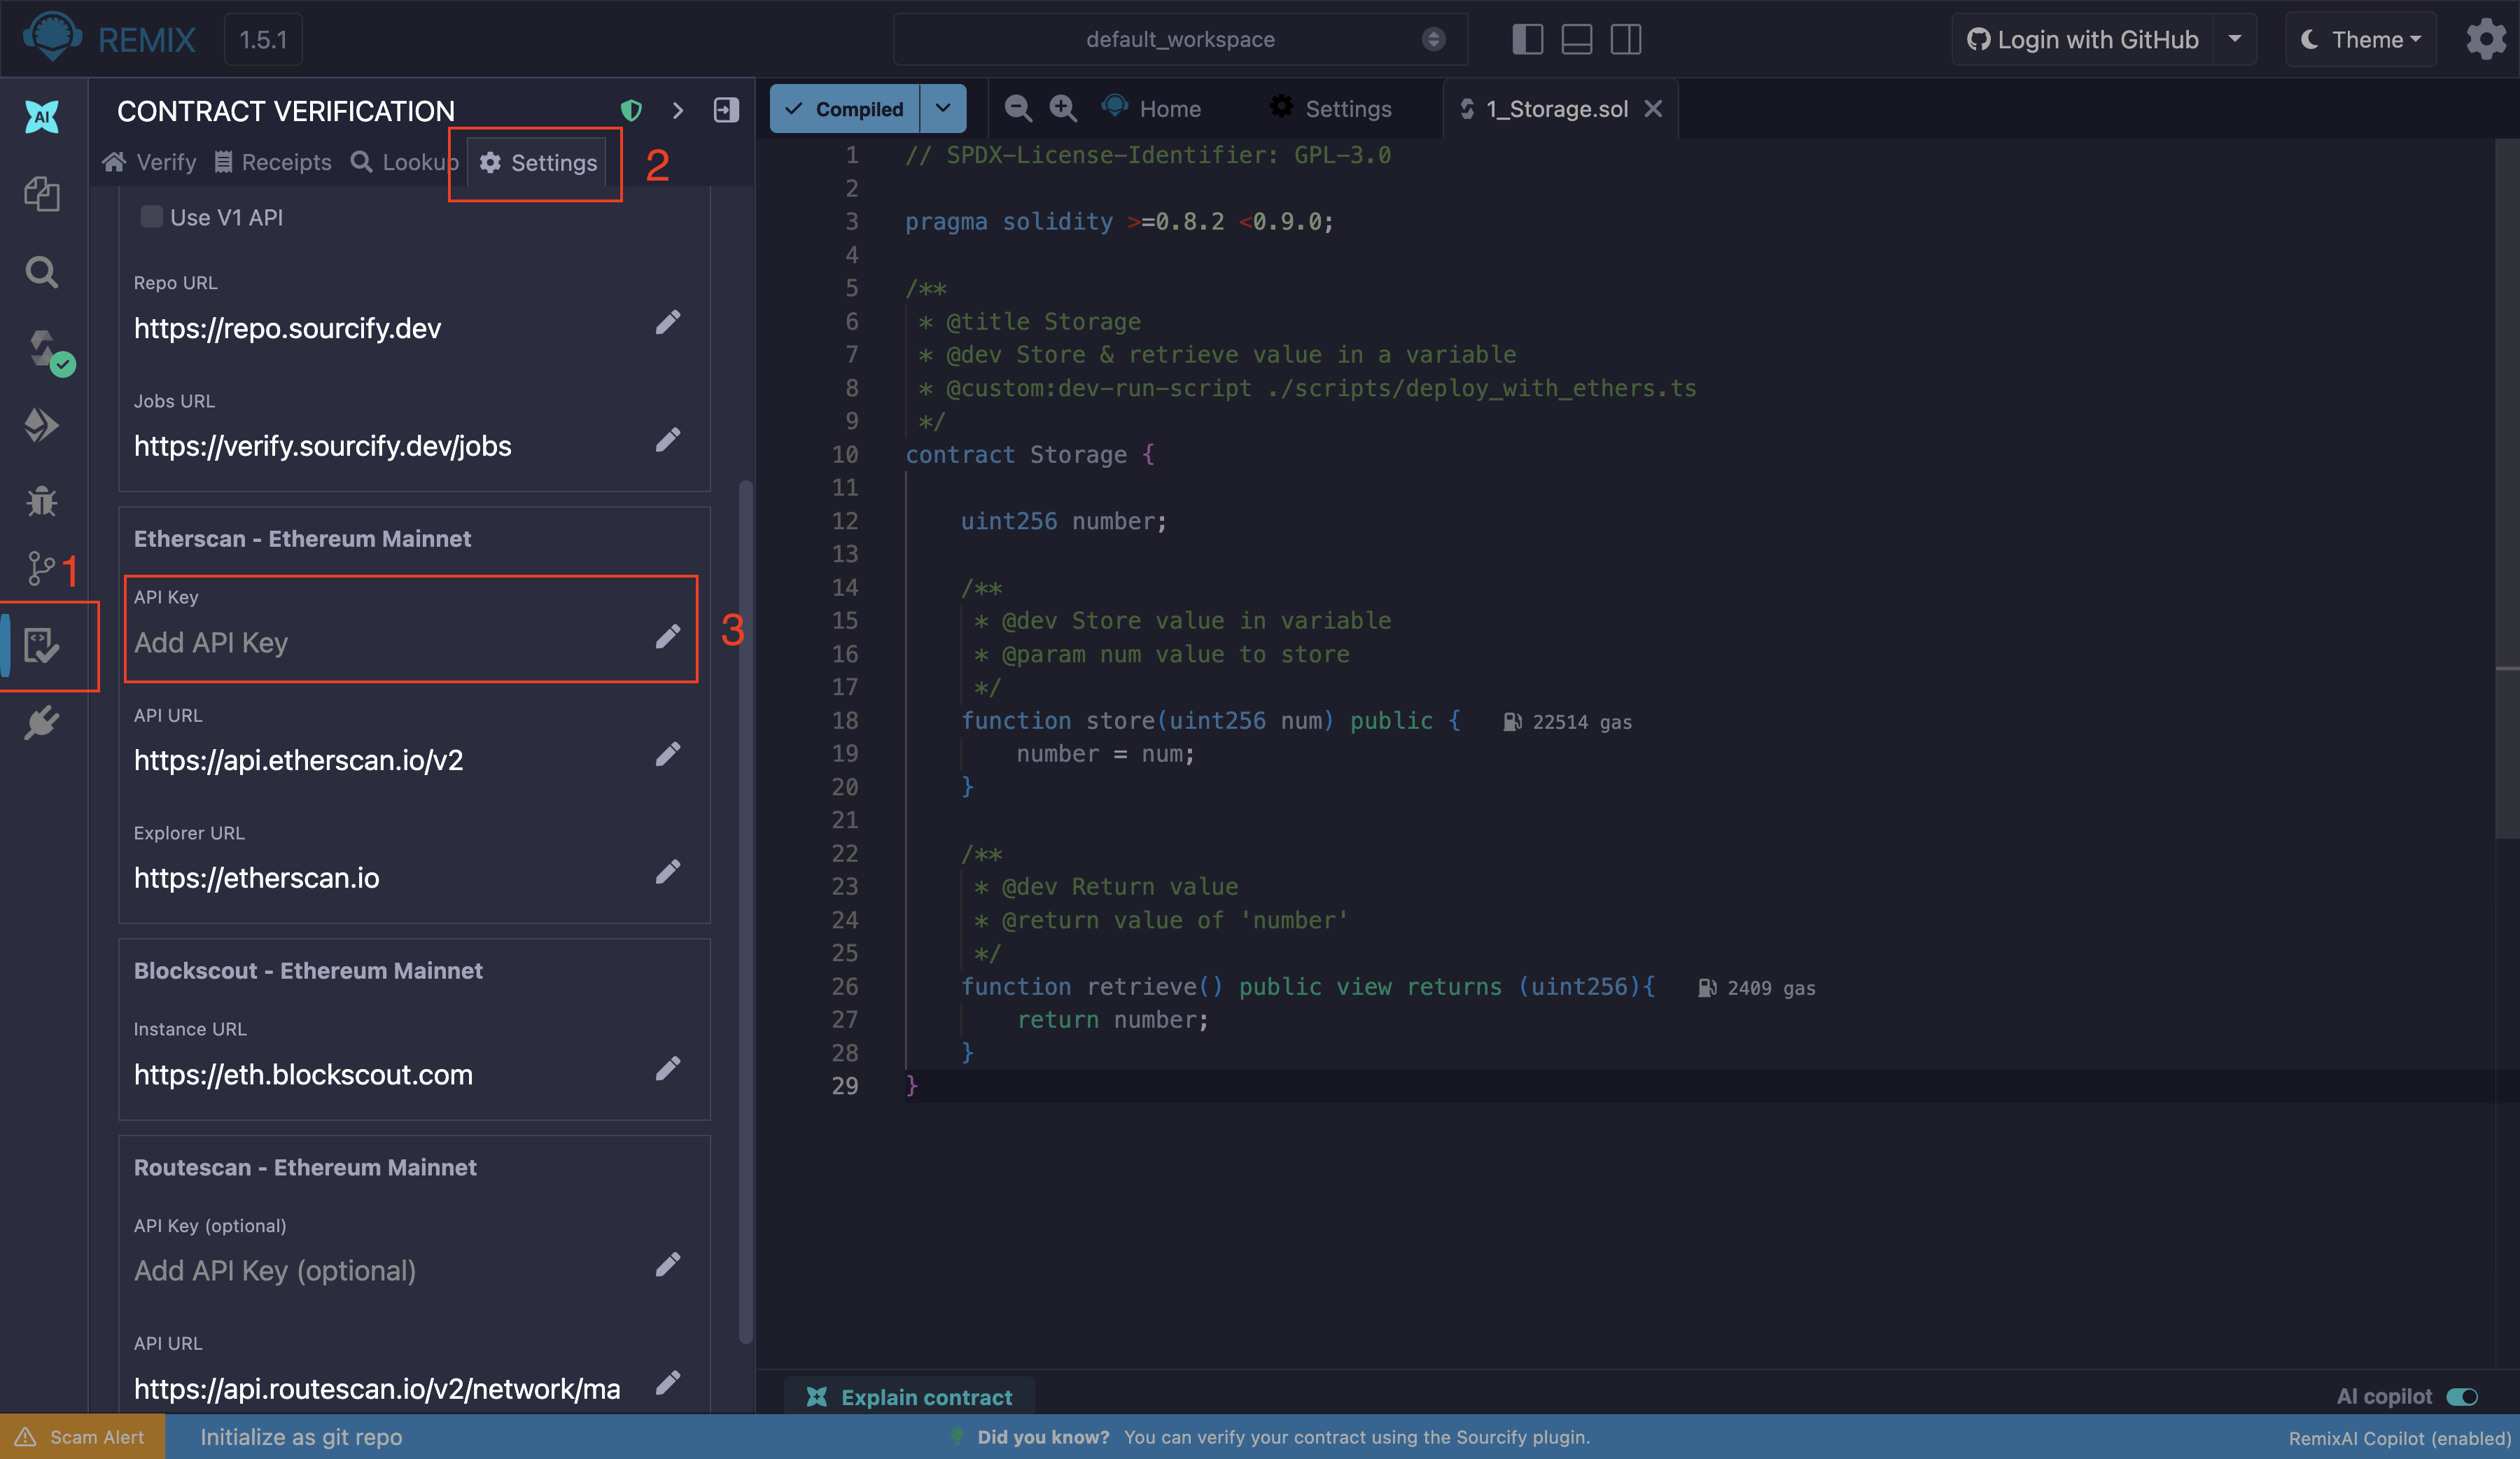Screen dimensions: 2520x1459
Task: Click the https://repo.sourcify.dev value
Action: tap(287, 329)
